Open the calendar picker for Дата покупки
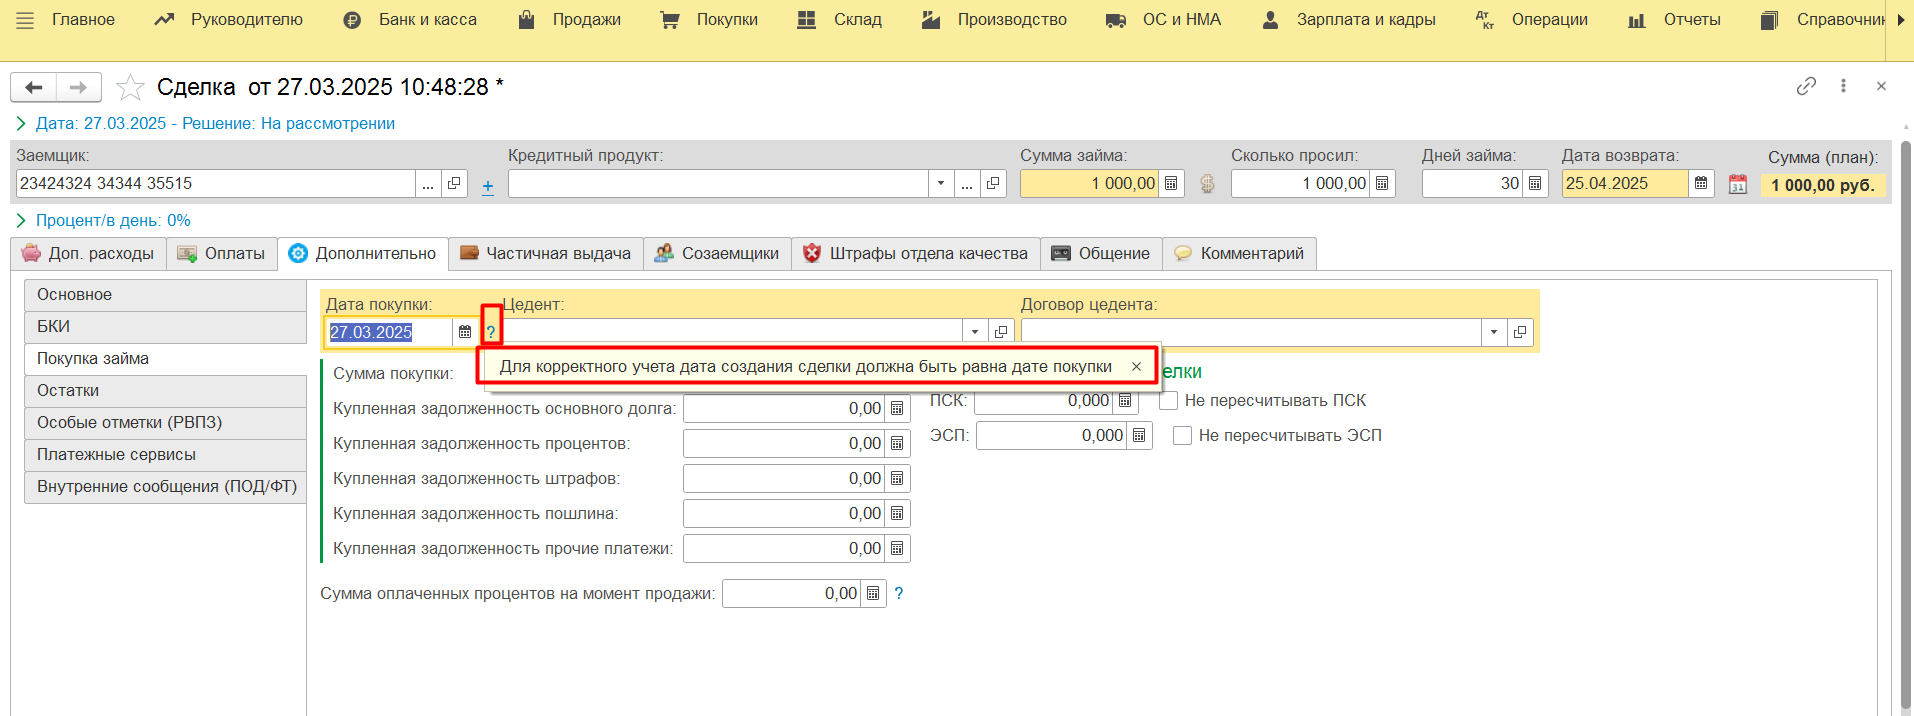 coord(465,332)
